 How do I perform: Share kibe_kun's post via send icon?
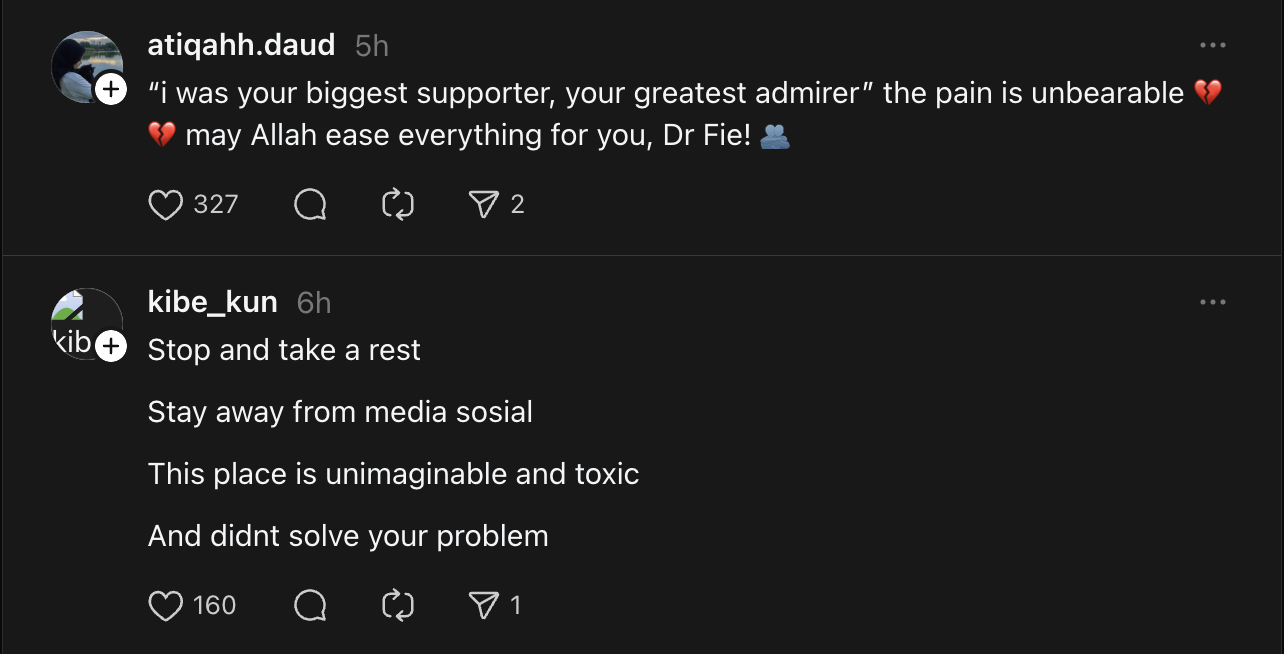point(484,606)
